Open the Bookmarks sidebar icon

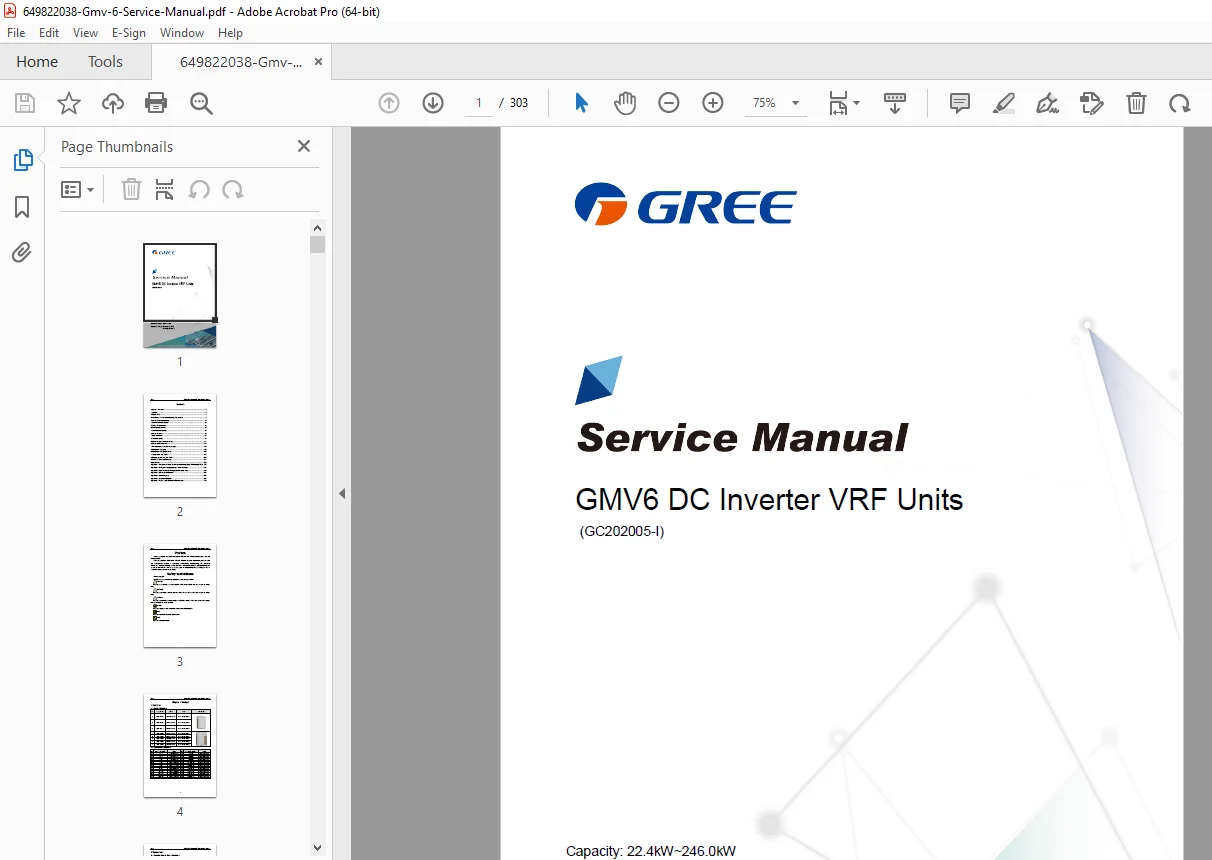tap(22, 207)
